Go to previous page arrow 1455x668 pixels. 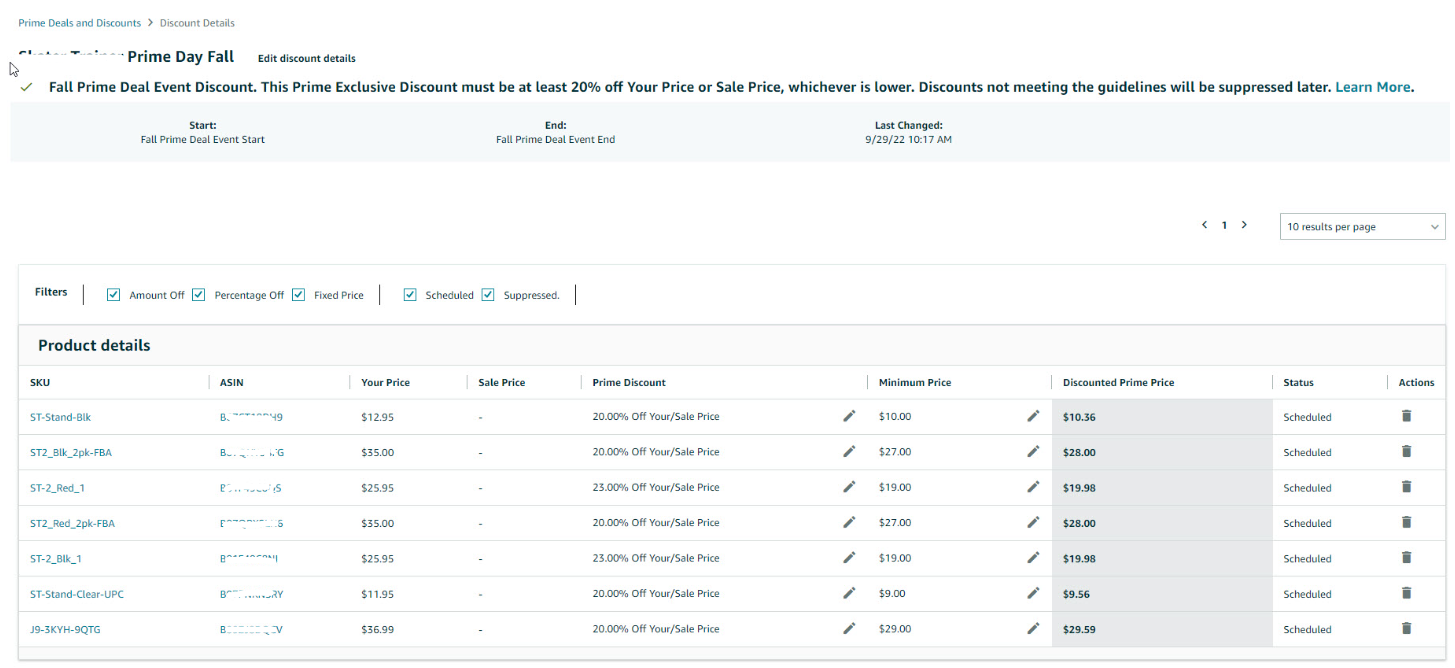pyautogui.click(x=1204, y=225)
